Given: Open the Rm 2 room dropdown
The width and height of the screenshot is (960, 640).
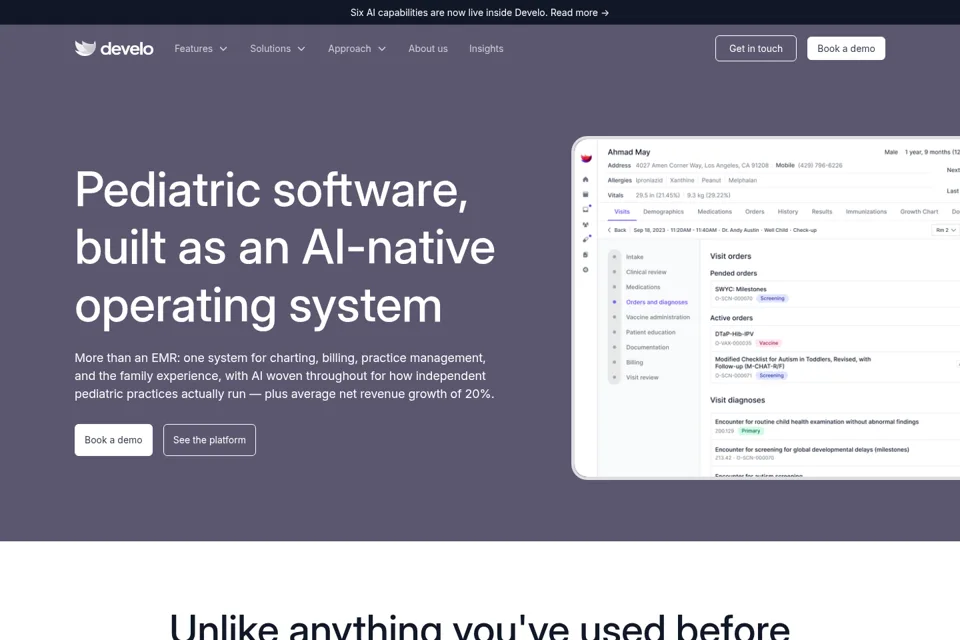Looking at the screenshot, I should (945, 230).
